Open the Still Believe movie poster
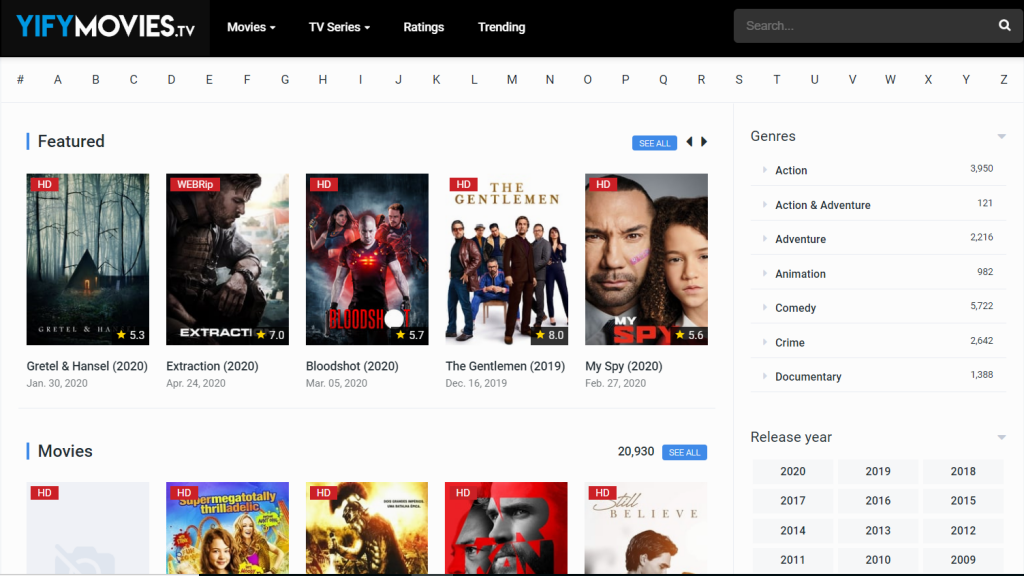 (647, 528)
